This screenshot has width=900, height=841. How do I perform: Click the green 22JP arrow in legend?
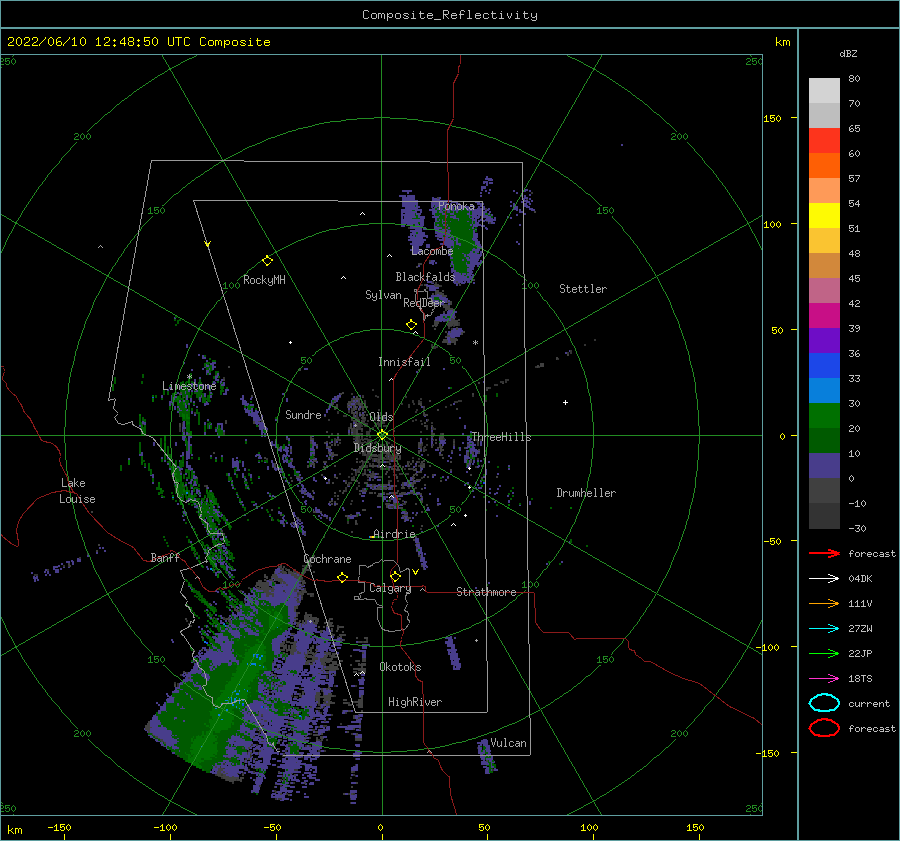(824, 653)
